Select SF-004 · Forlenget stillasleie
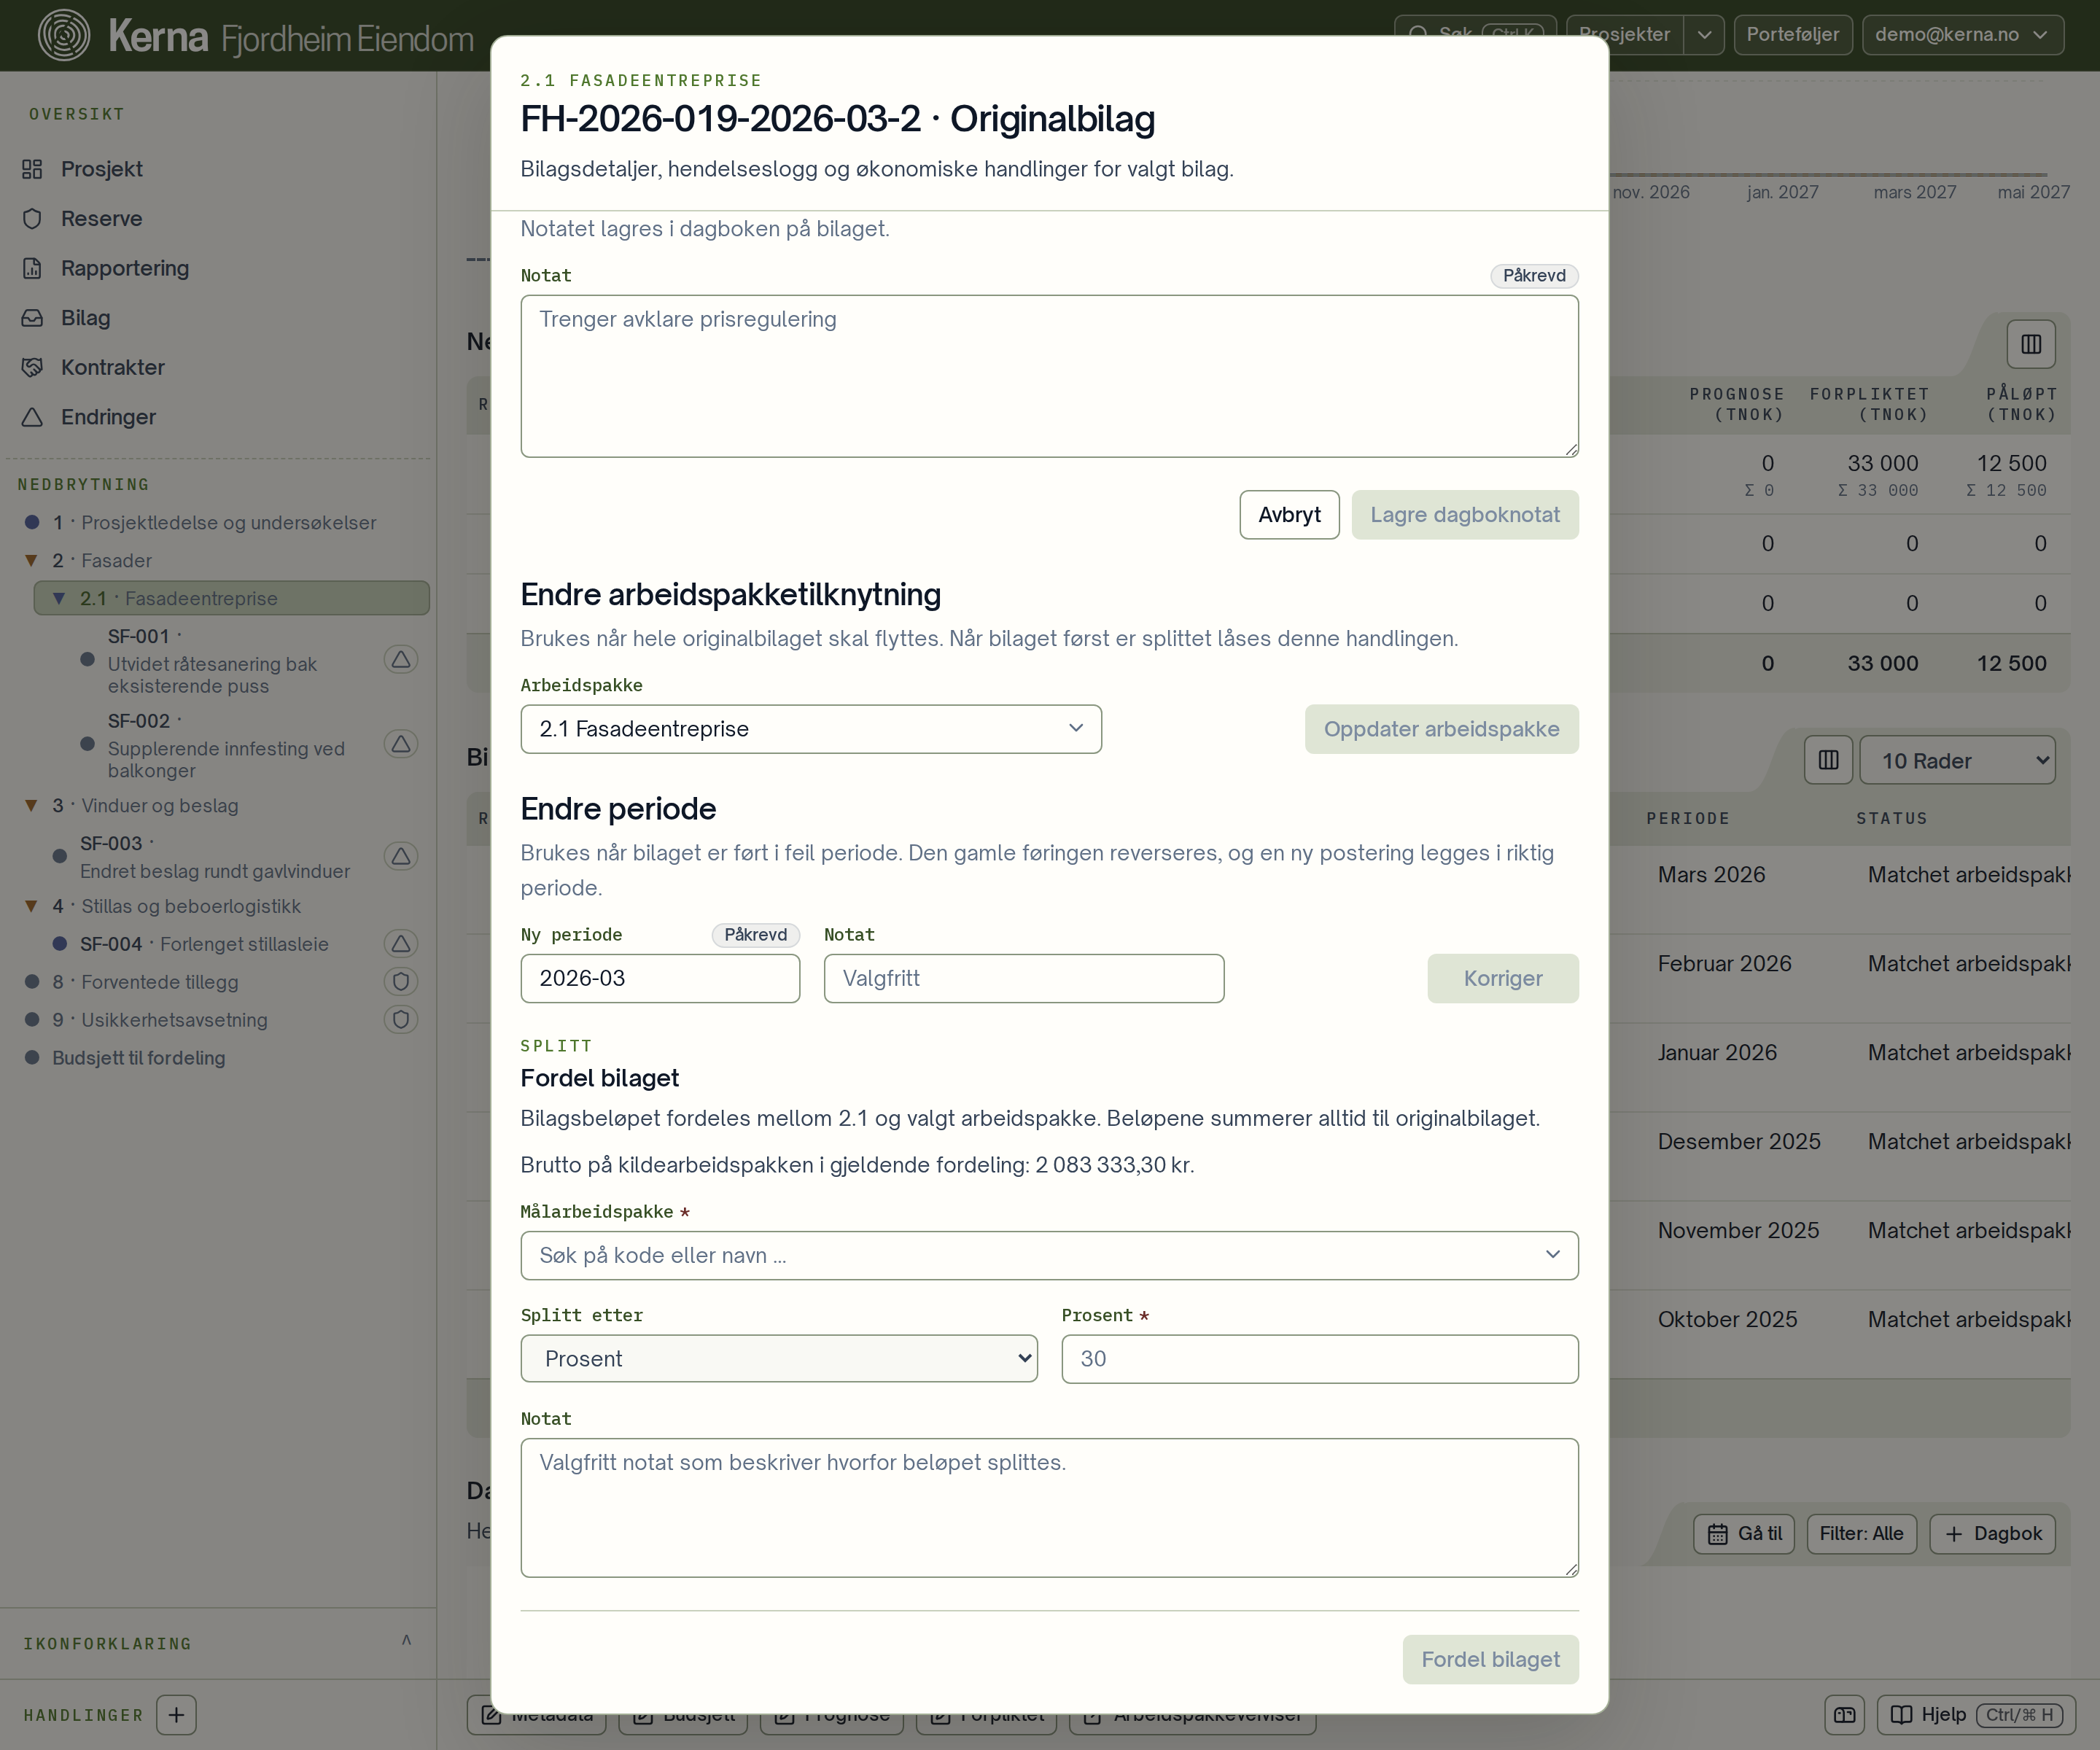 coord(203,945)
